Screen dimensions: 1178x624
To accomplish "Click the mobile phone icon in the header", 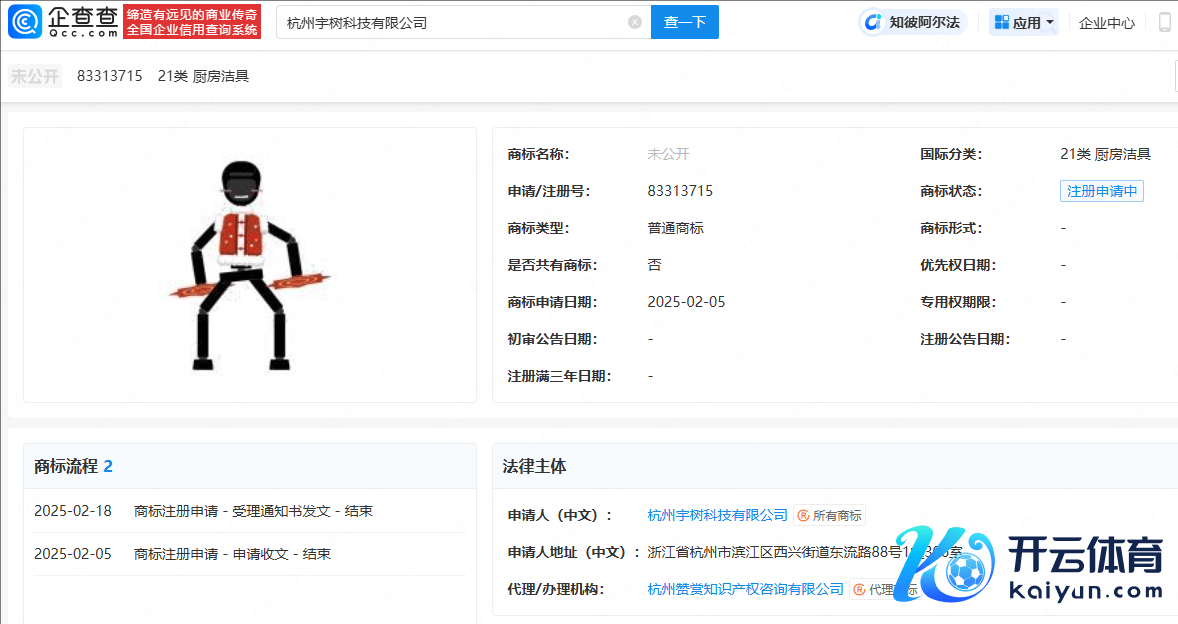I will [1165, 22].
